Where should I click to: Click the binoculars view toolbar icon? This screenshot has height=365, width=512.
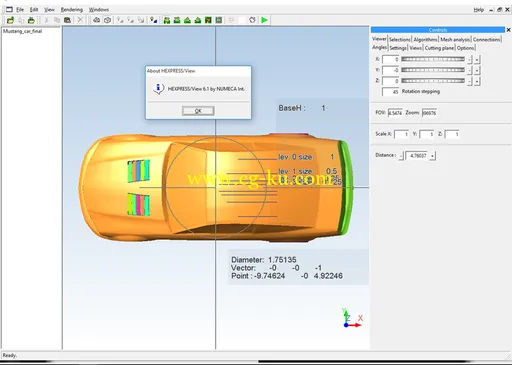pos(96,20)
